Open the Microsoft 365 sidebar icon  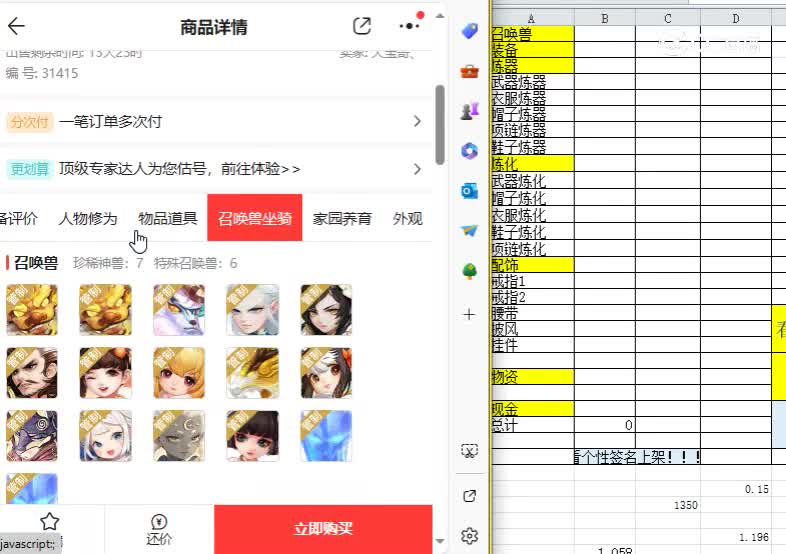(x=469, y=151)
